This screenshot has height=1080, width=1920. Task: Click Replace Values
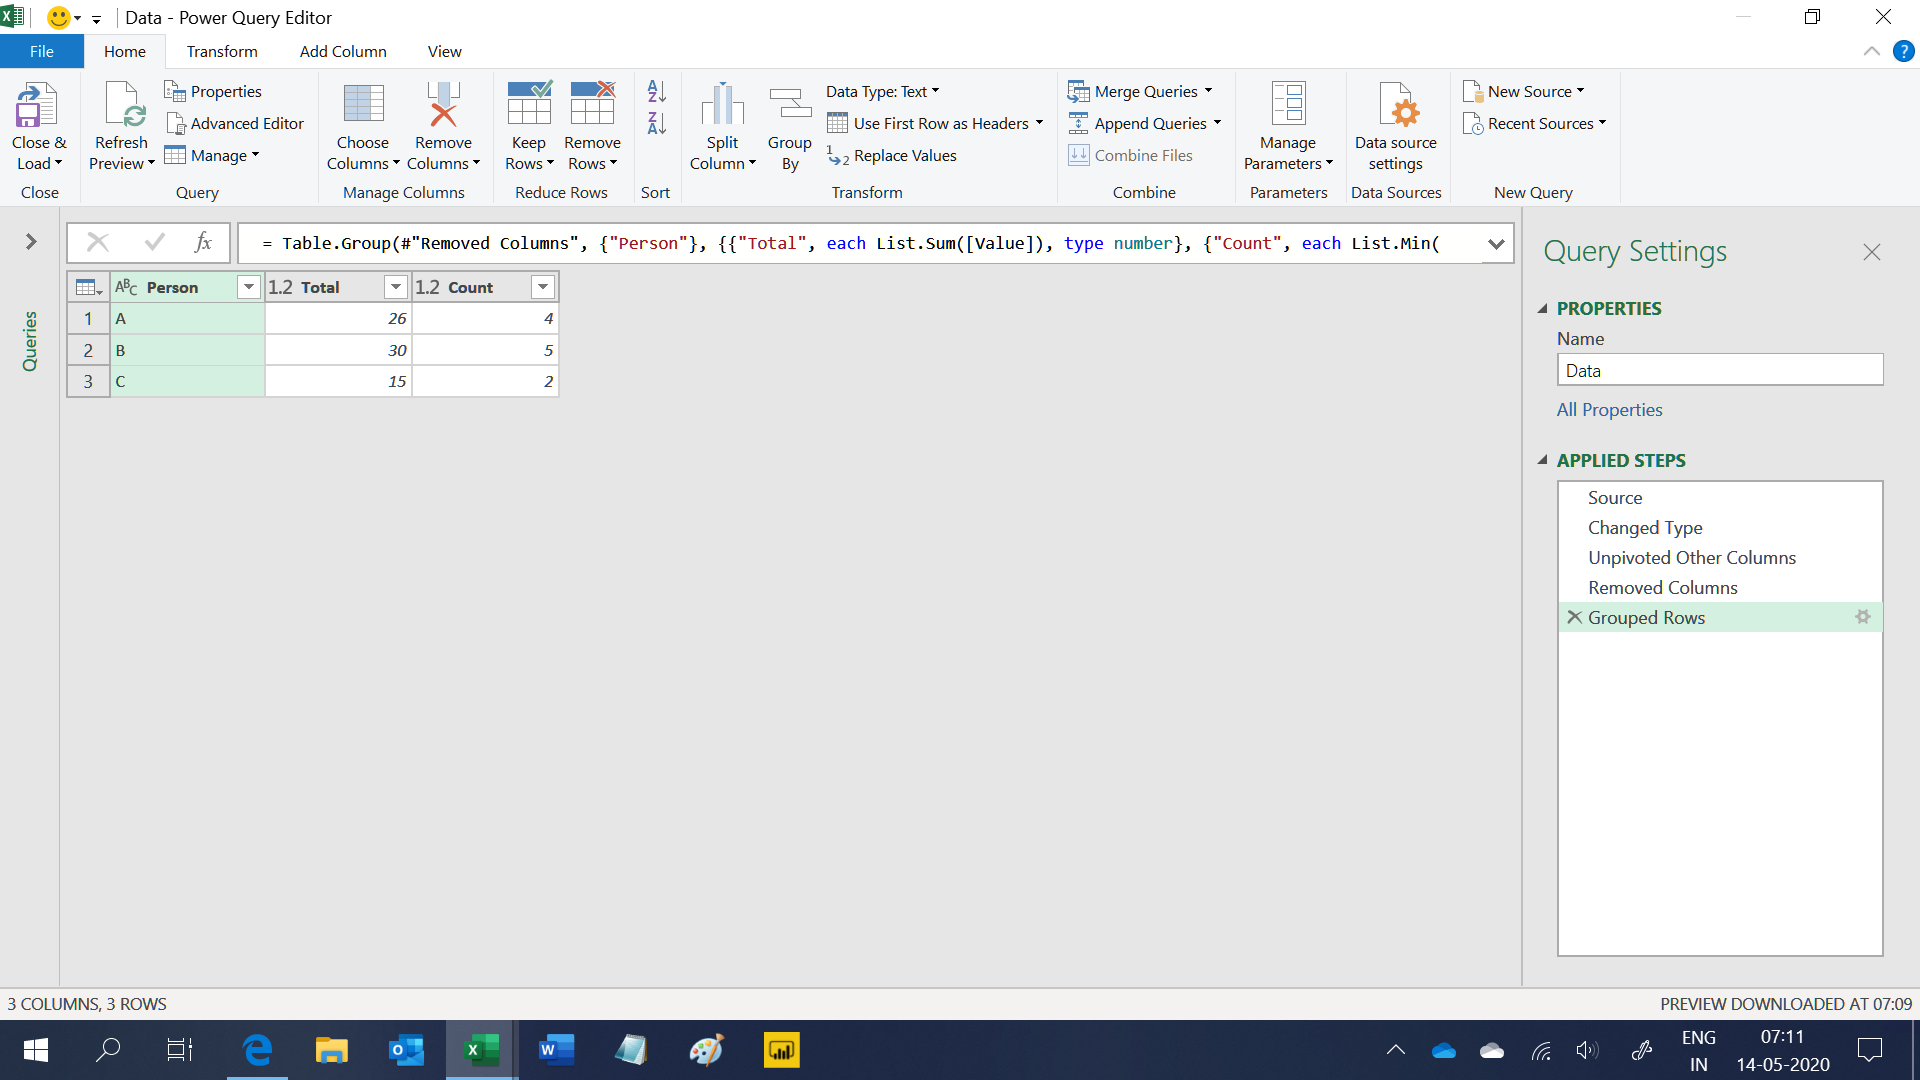point(892,155)
